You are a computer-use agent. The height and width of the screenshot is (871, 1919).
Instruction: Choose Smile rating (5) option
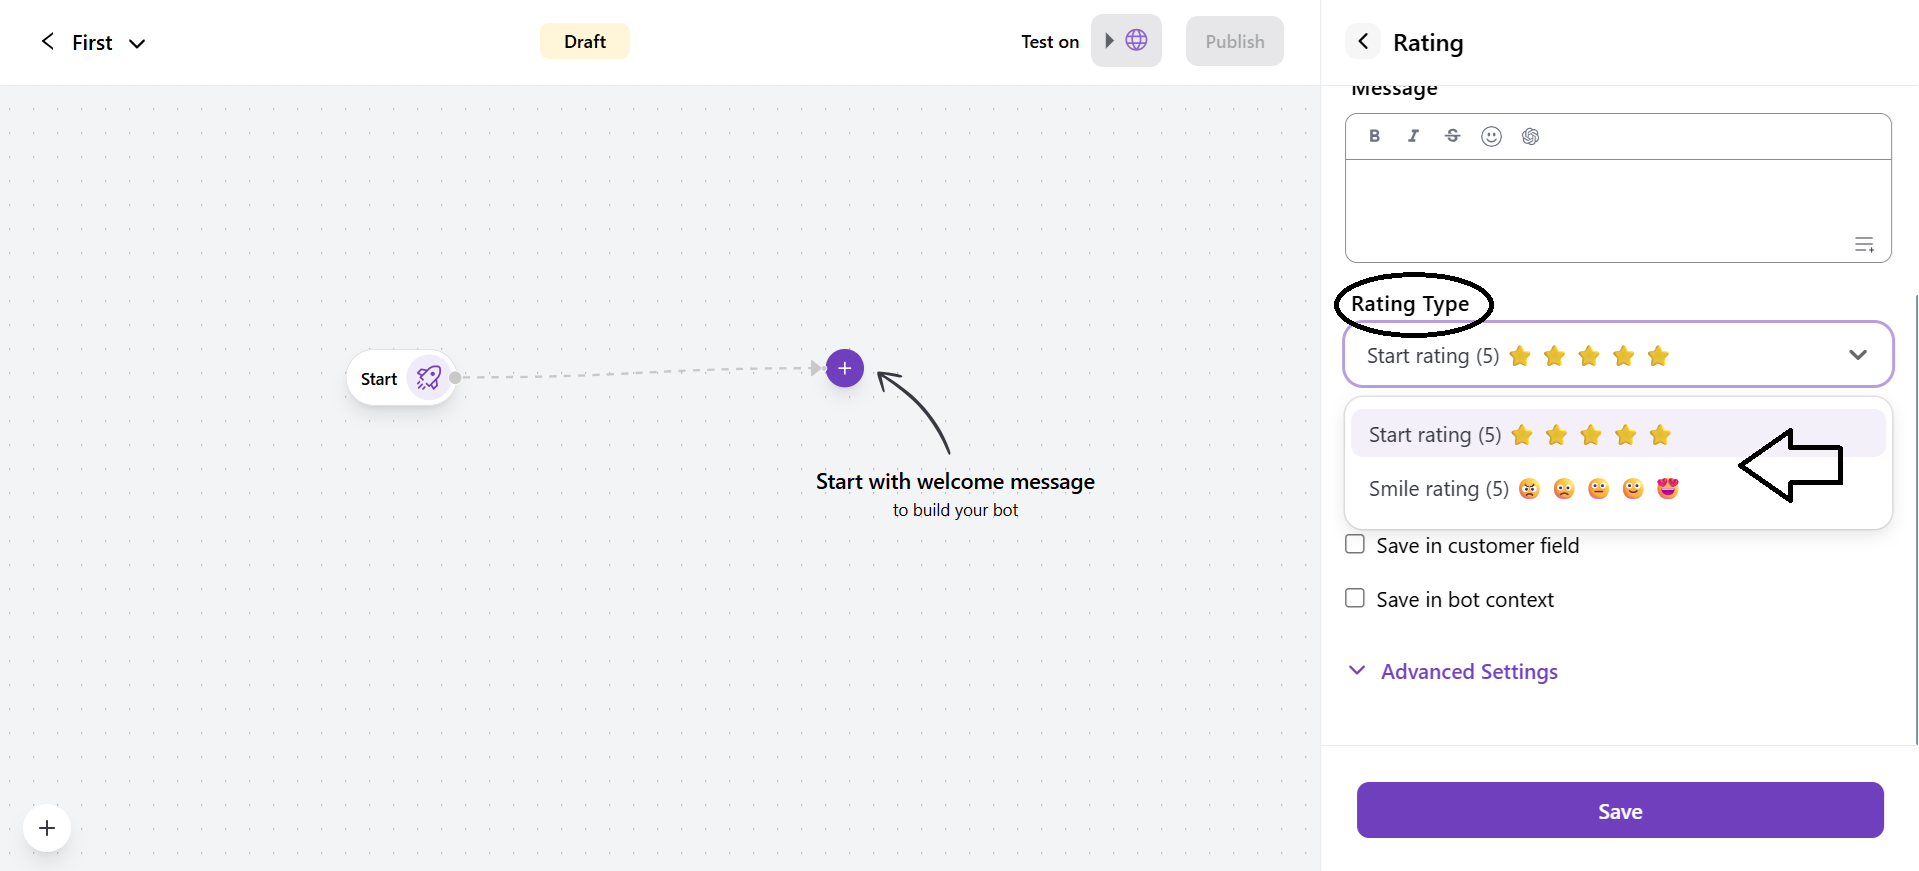pyautogui.click(x=1523, y=489)
